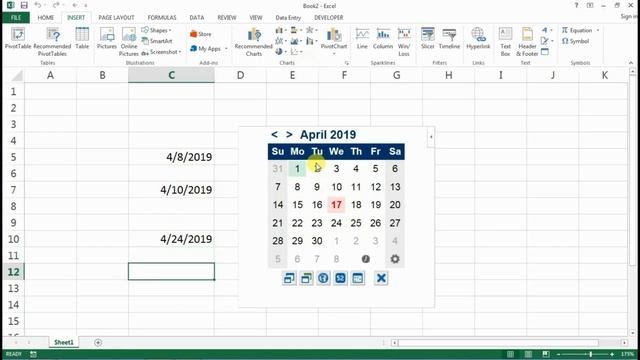Select the Sheet1 worksheet tab
The height and width of the screenshot is (360, 640).
tap(64, 342)
